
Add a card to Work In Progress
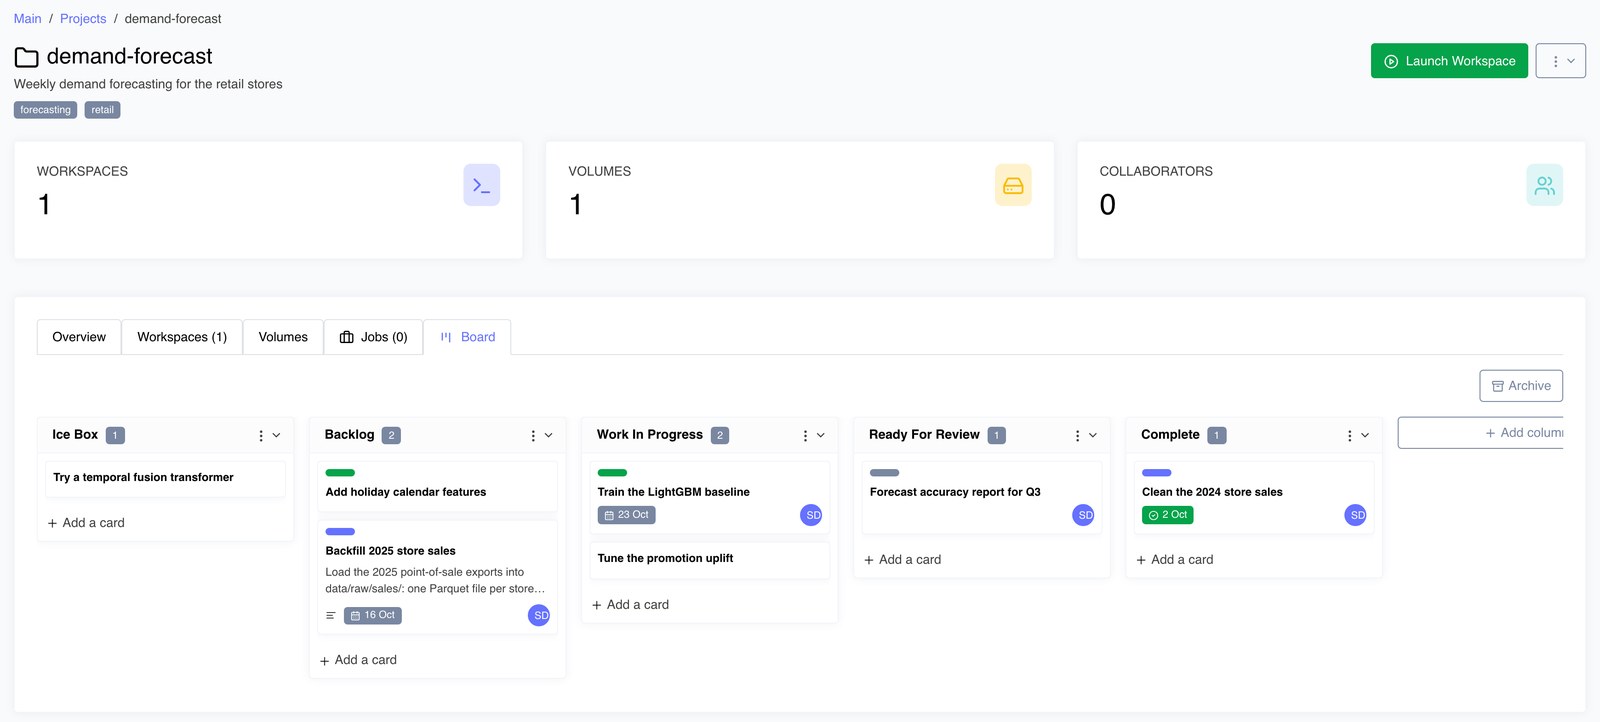630,605
